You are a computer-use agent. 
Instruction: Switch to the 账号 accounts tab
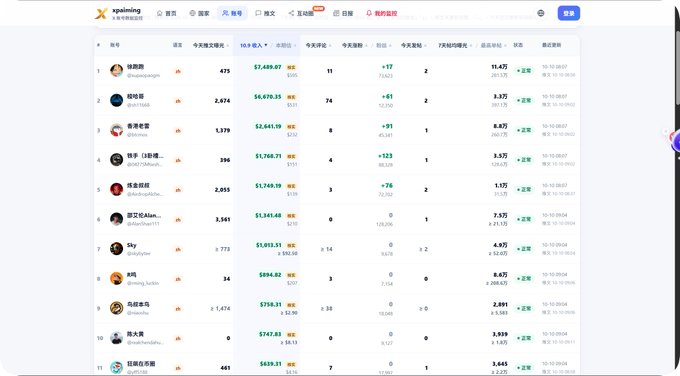[x=232, y=13]
